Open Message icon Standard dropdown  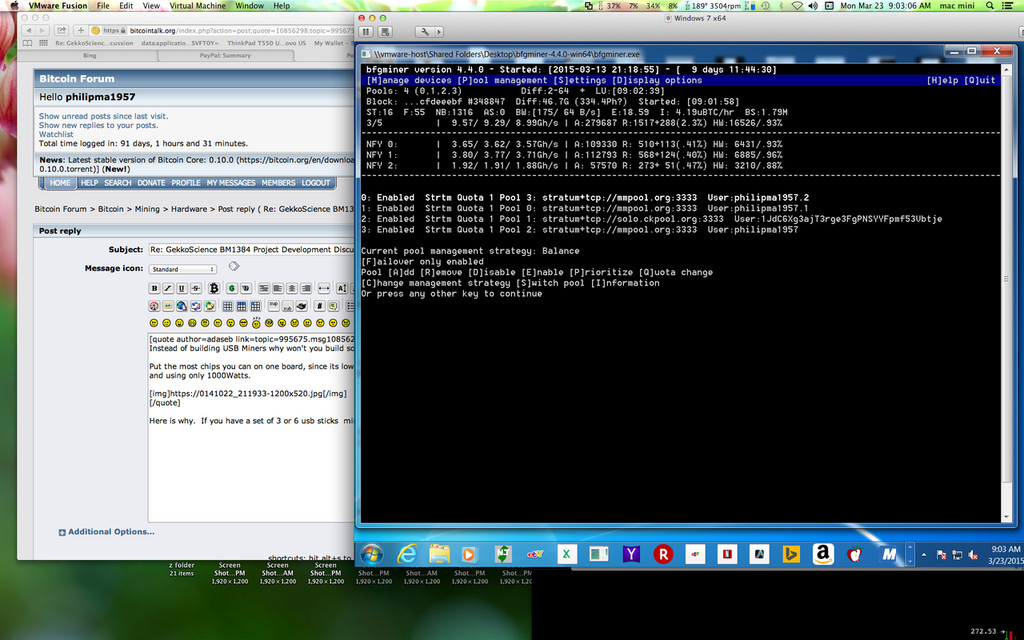(x=183, y=269)
